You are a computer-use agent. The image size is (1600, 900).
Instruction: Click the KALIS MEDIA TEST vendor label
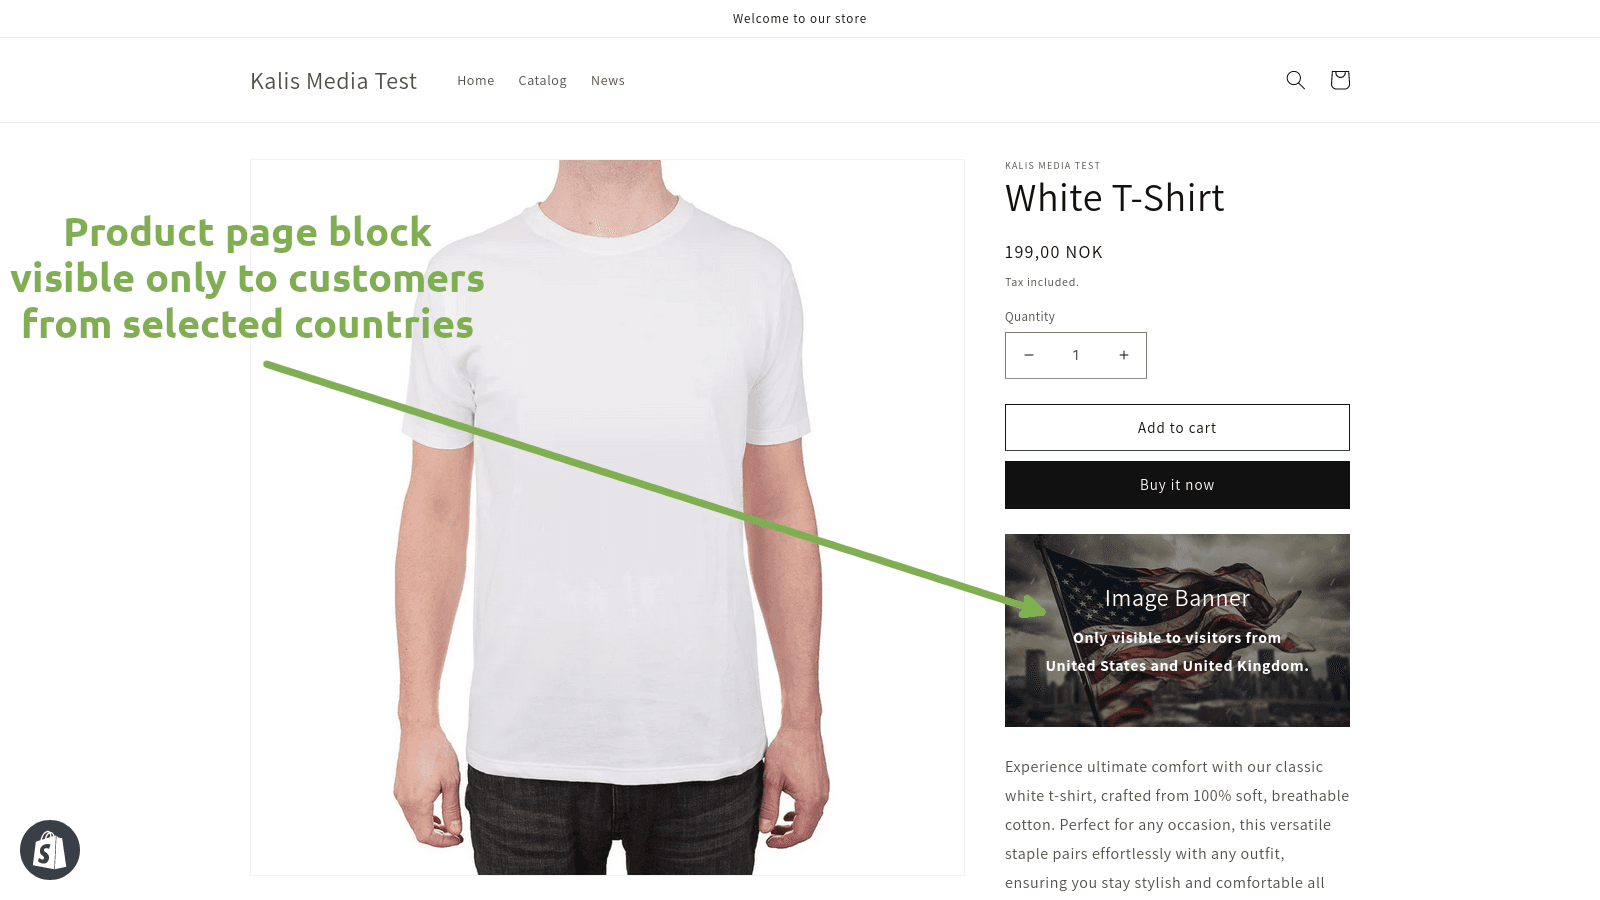tap(1052, 166)
